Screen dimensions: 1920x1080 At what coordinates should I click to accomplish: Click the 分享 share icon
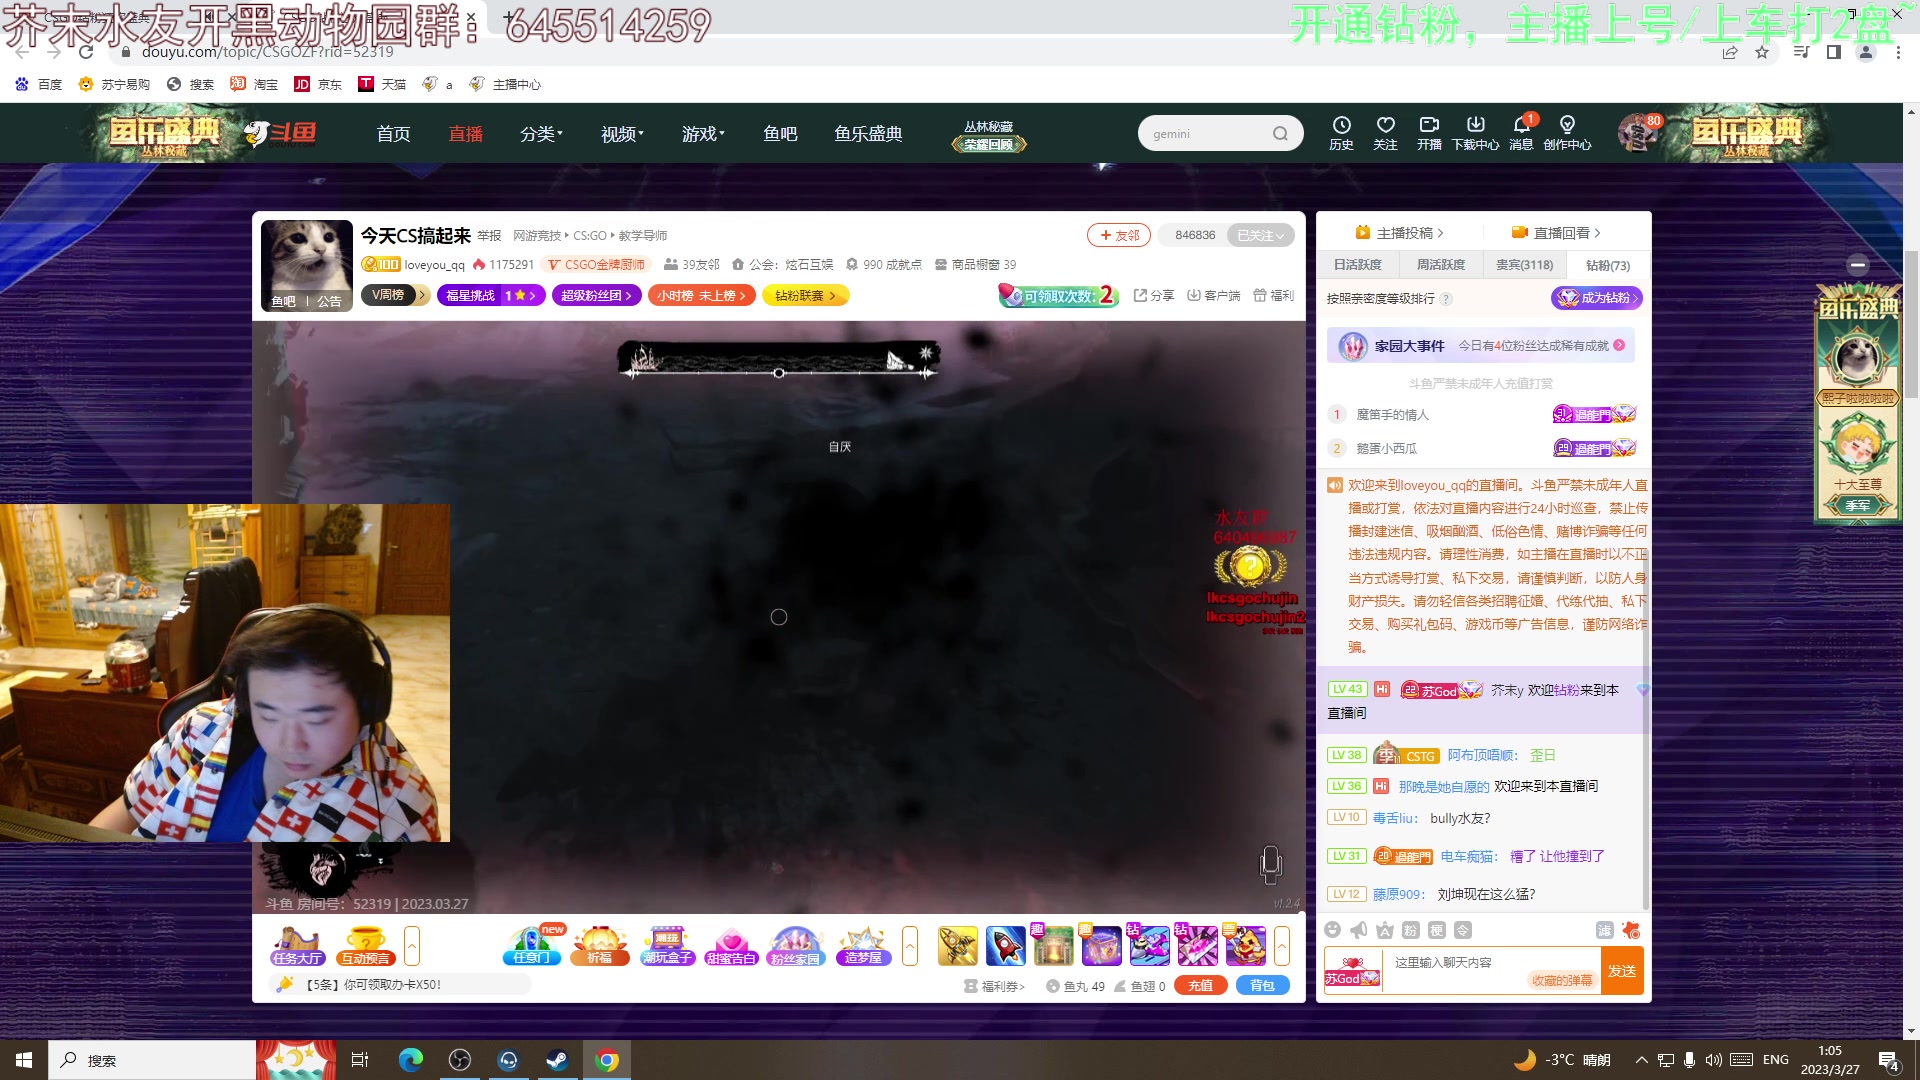(x=1153, y=295)
